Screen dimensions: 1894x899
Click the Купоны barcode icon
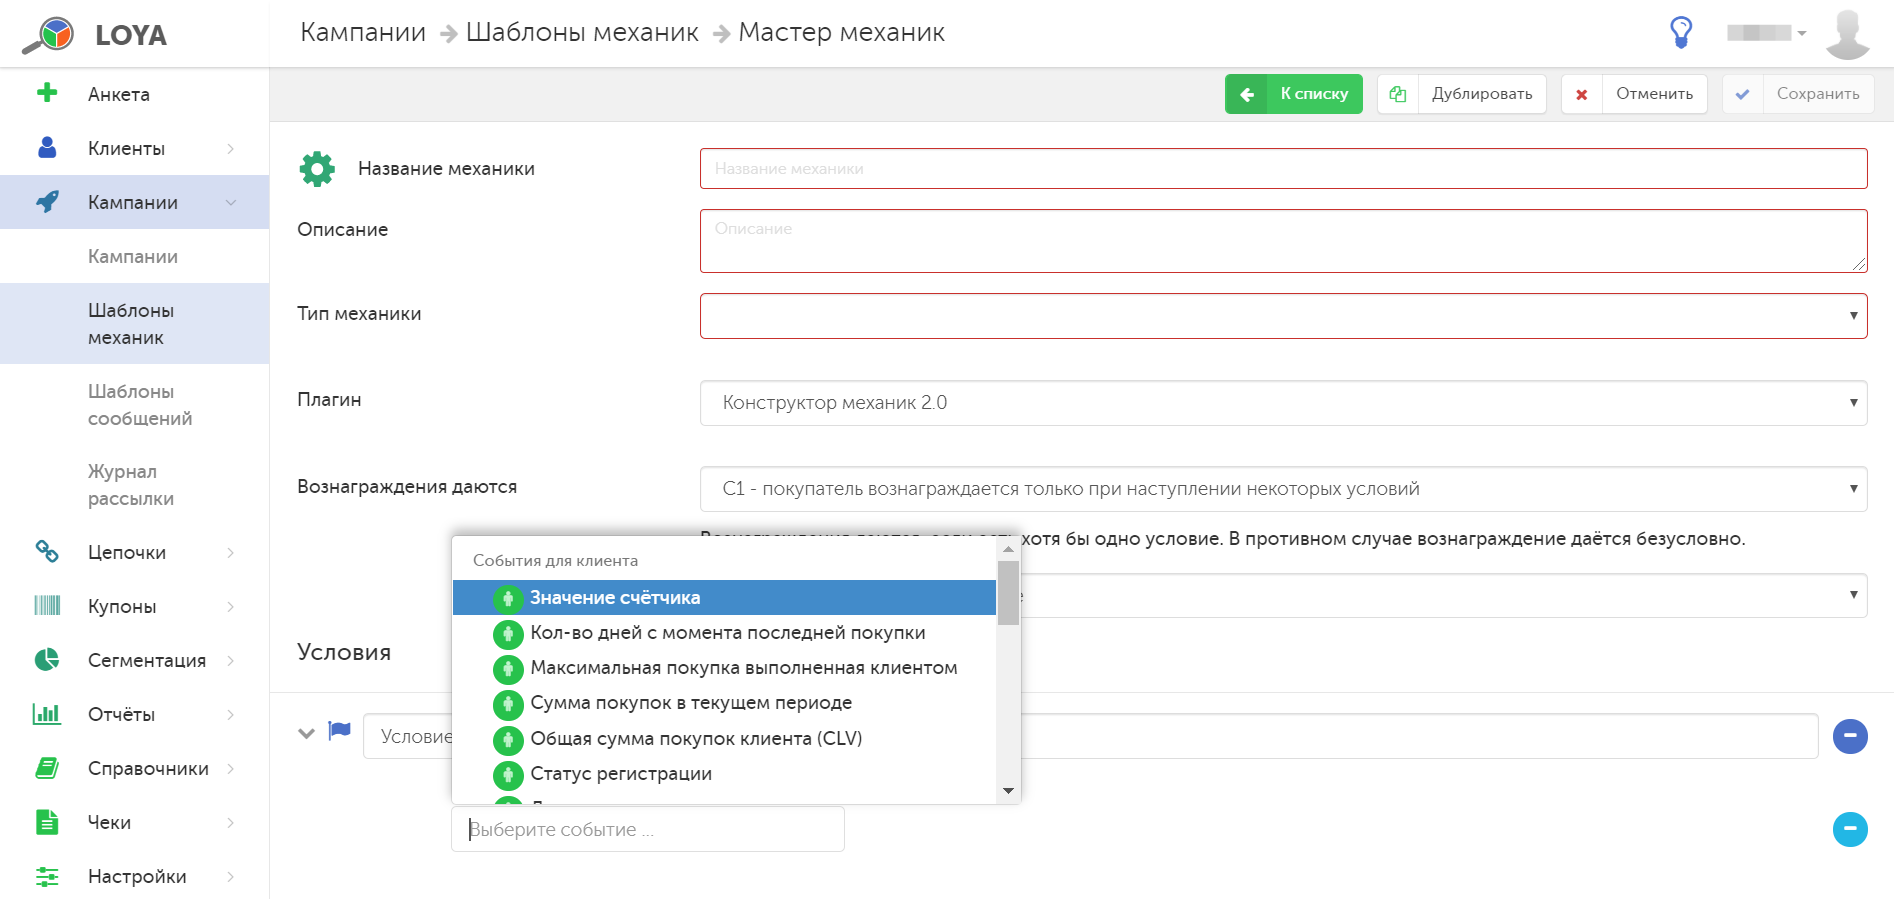[47, 605]
